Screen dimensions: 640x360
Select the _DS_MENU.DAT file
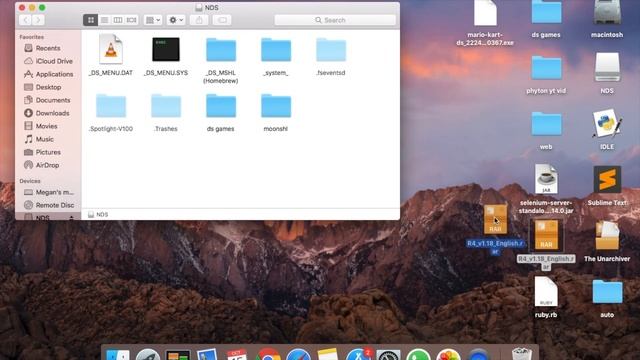pyautogui.click(x=111, y=55)
